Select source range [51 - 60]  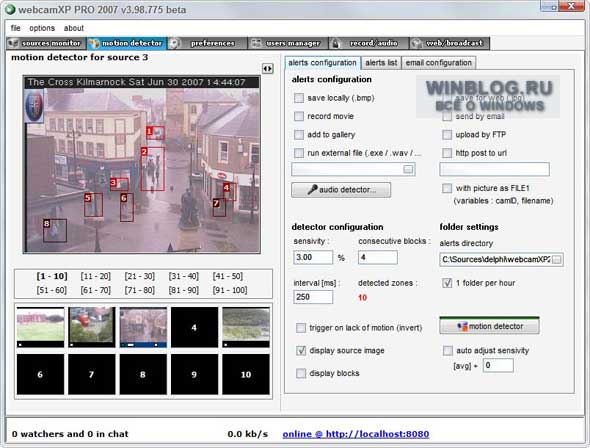tap(52, 290)
